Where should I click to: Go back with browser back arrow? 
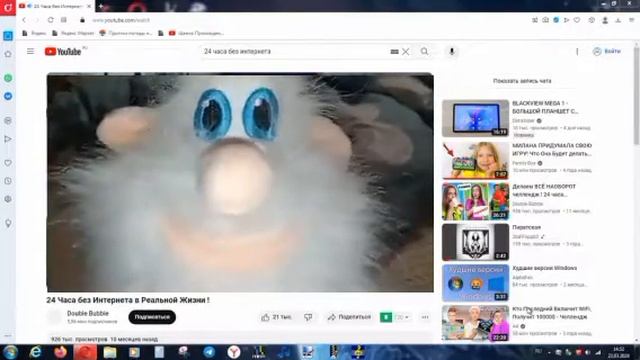(24, 20)
